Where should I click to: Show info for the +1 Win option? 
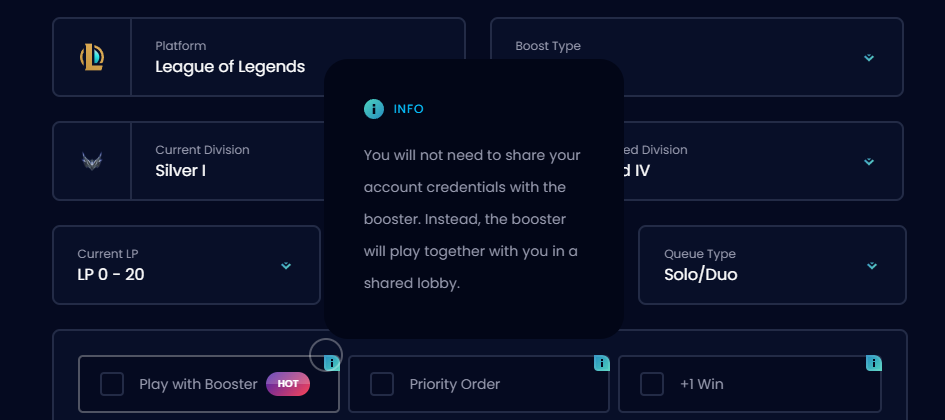[874, 363]
